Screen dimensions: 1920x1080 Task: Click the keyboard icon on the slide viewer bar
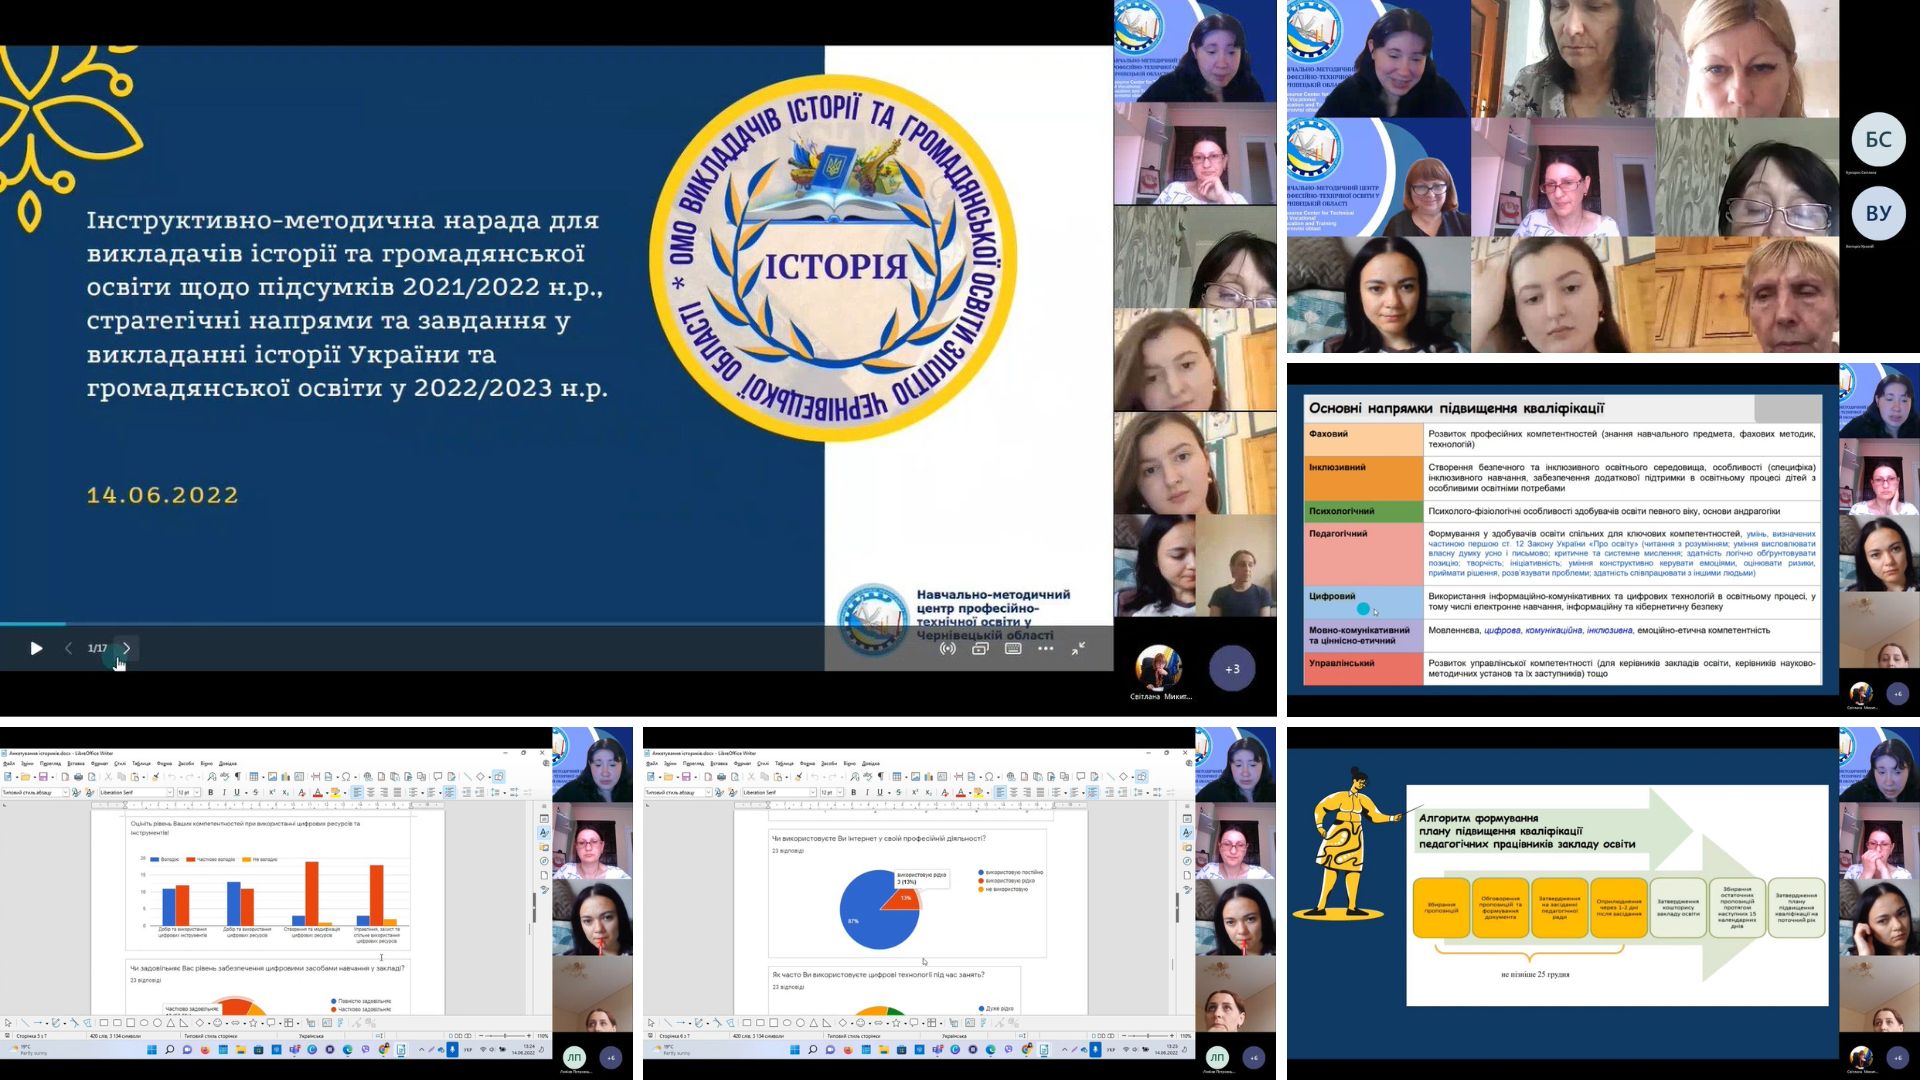tap(1012, 649)
